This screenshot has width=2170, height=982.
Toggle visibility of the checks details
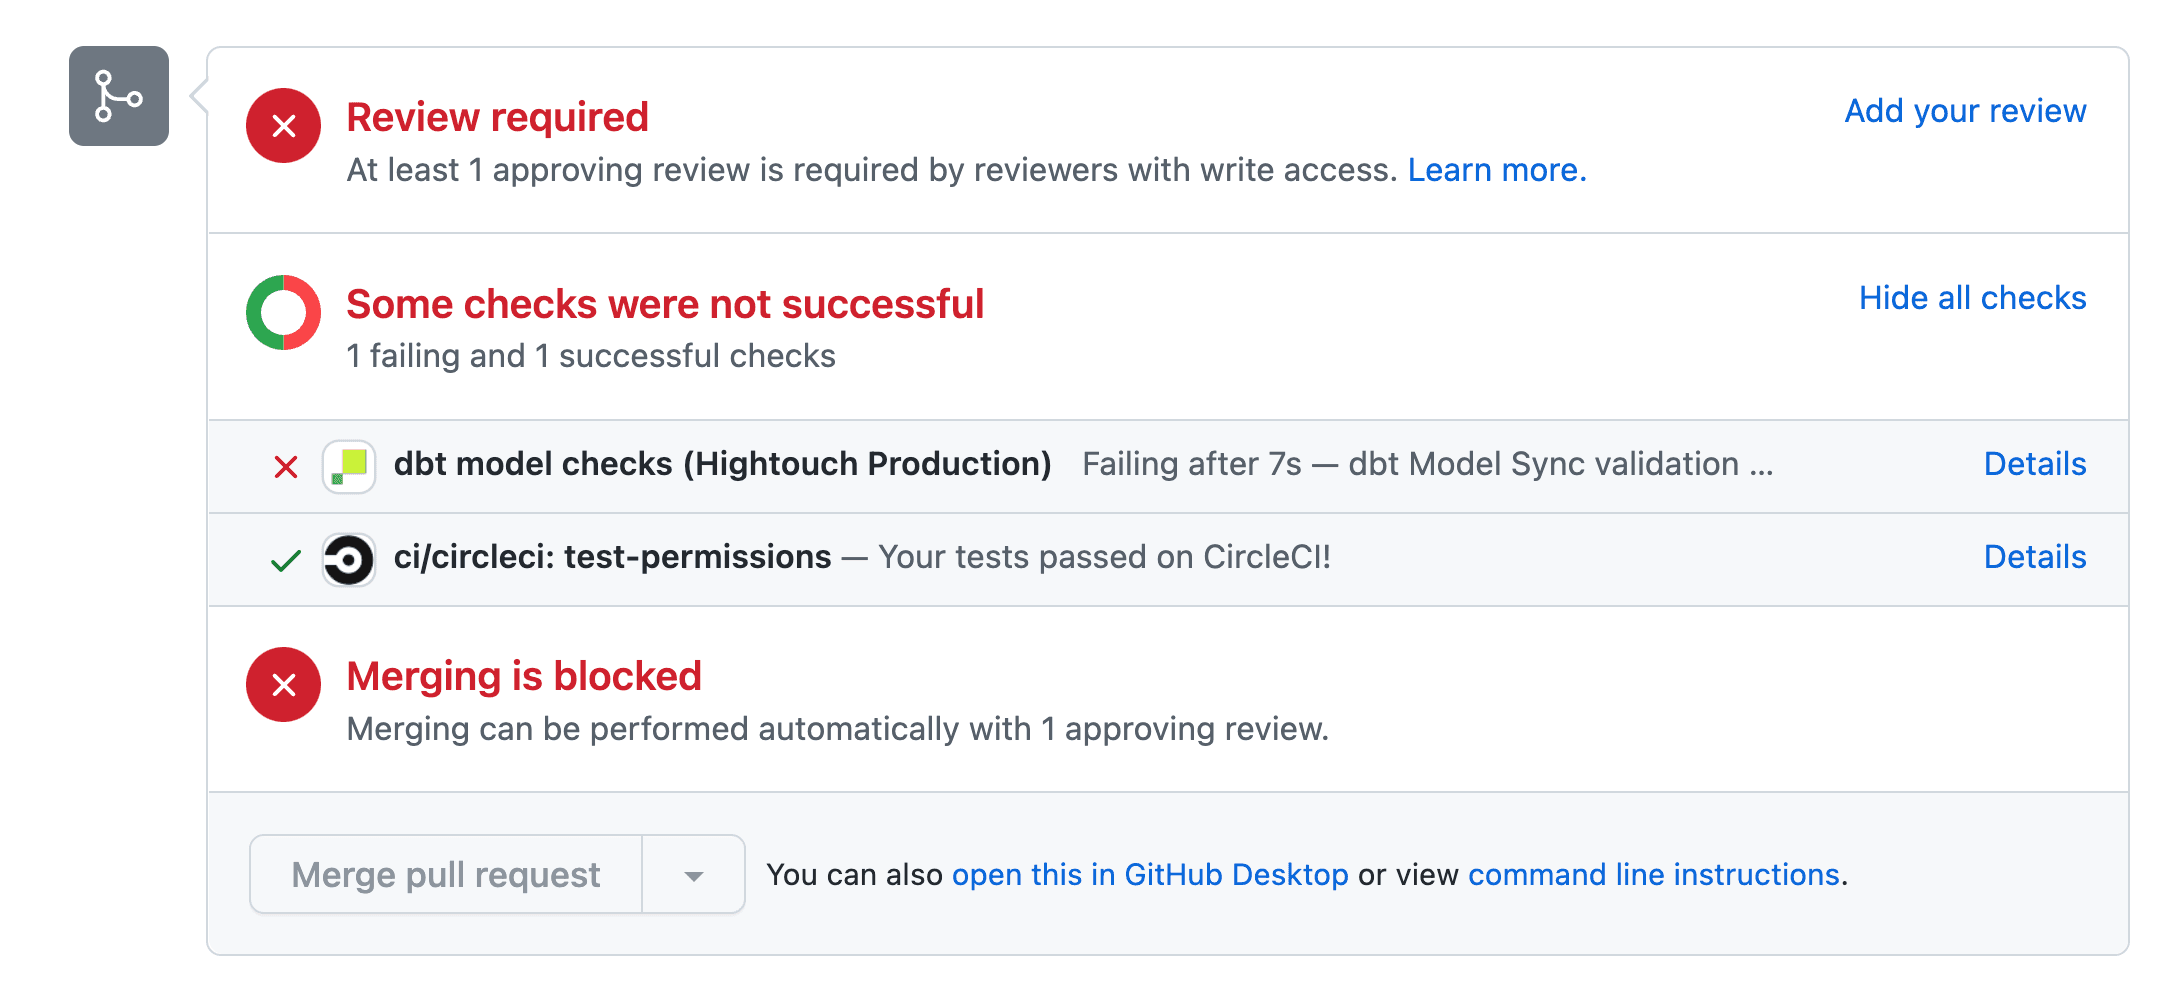[x=1972, y=297]
